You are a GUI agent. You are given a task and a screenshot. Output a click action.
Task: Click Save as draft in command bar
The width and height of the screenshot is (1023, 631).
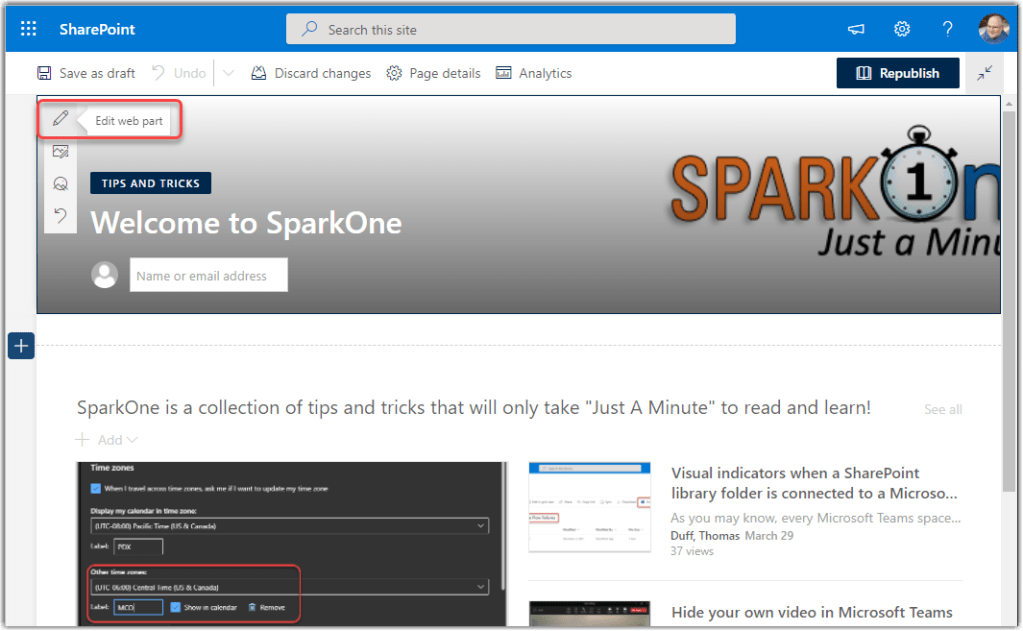(86, 73)
